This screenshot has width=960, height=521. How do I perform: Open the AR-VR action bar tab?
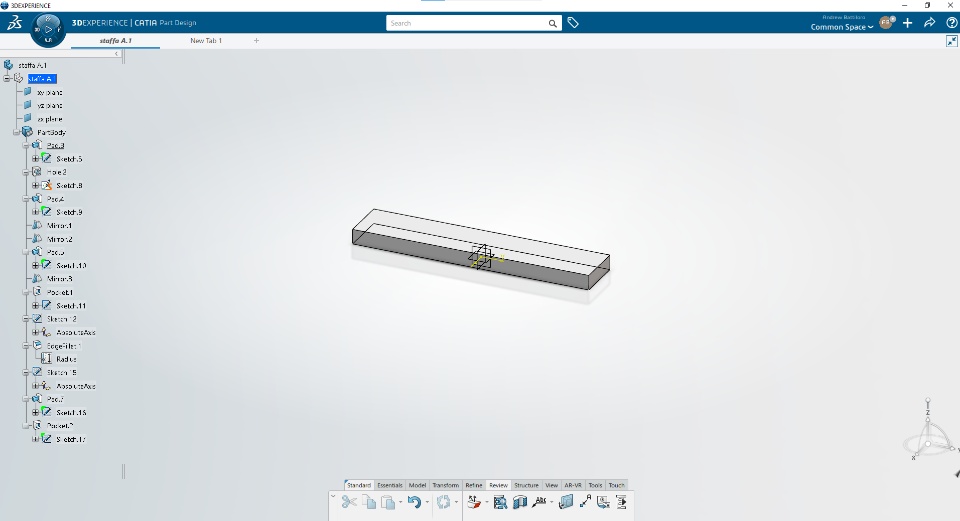click(573, 485)
